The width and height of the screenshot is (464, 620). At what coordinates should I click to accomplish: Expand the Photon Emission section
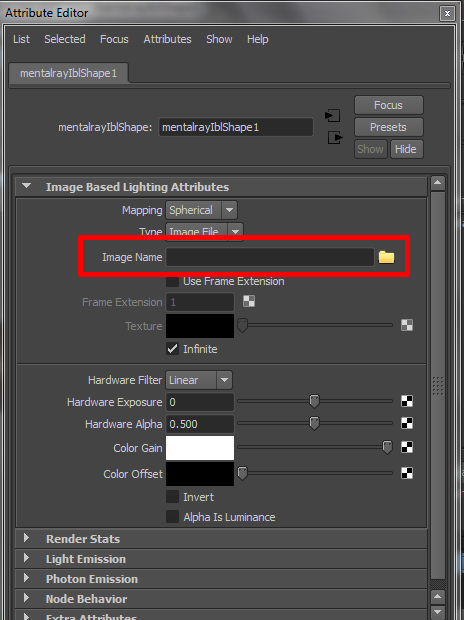(27, 578)
